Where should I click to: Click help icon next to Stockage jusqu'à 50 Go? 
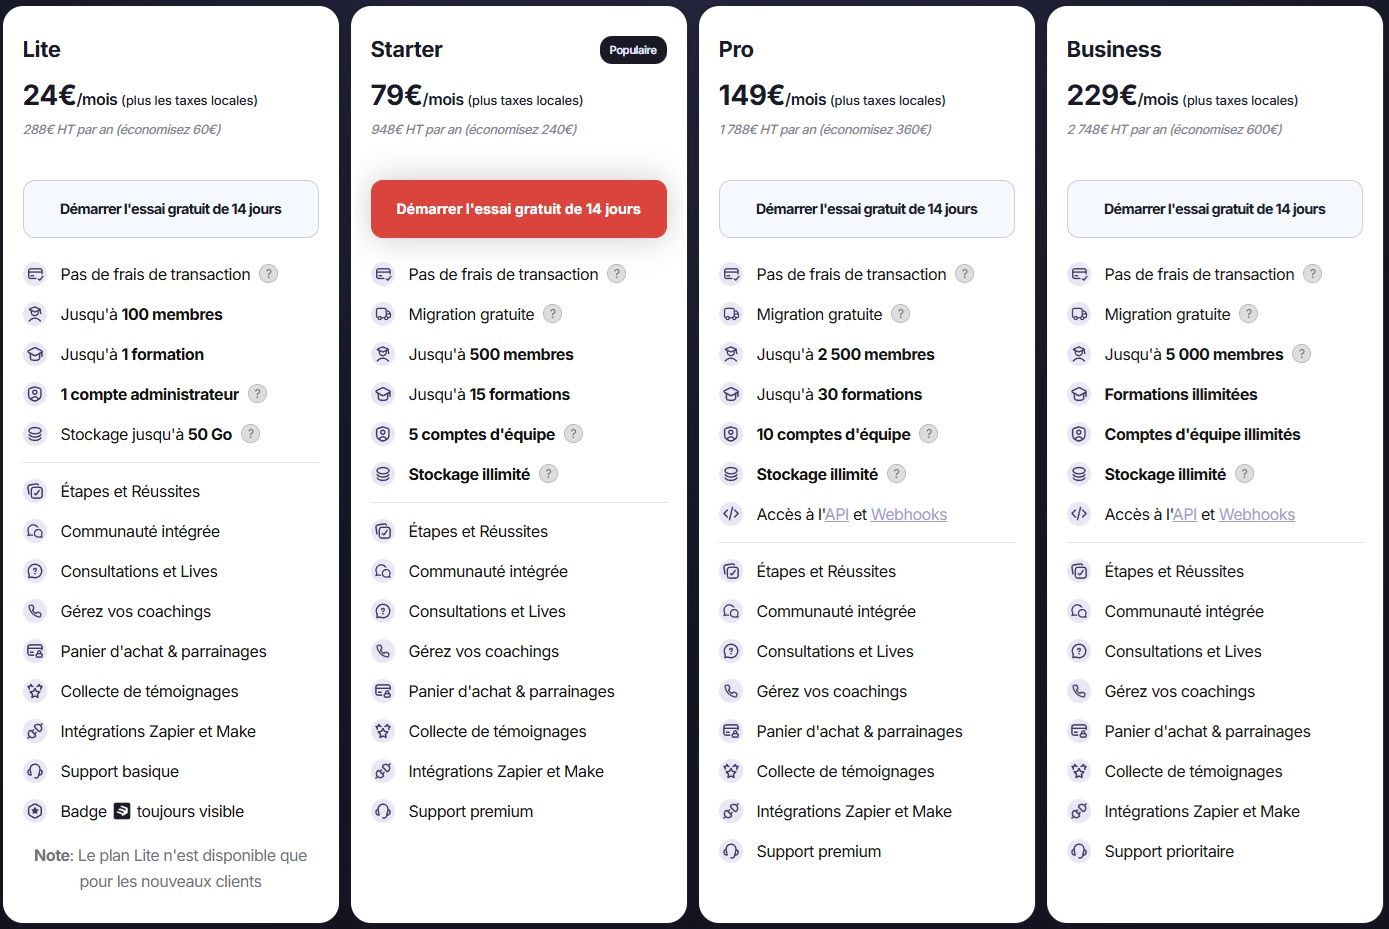(x=251, y=434)
